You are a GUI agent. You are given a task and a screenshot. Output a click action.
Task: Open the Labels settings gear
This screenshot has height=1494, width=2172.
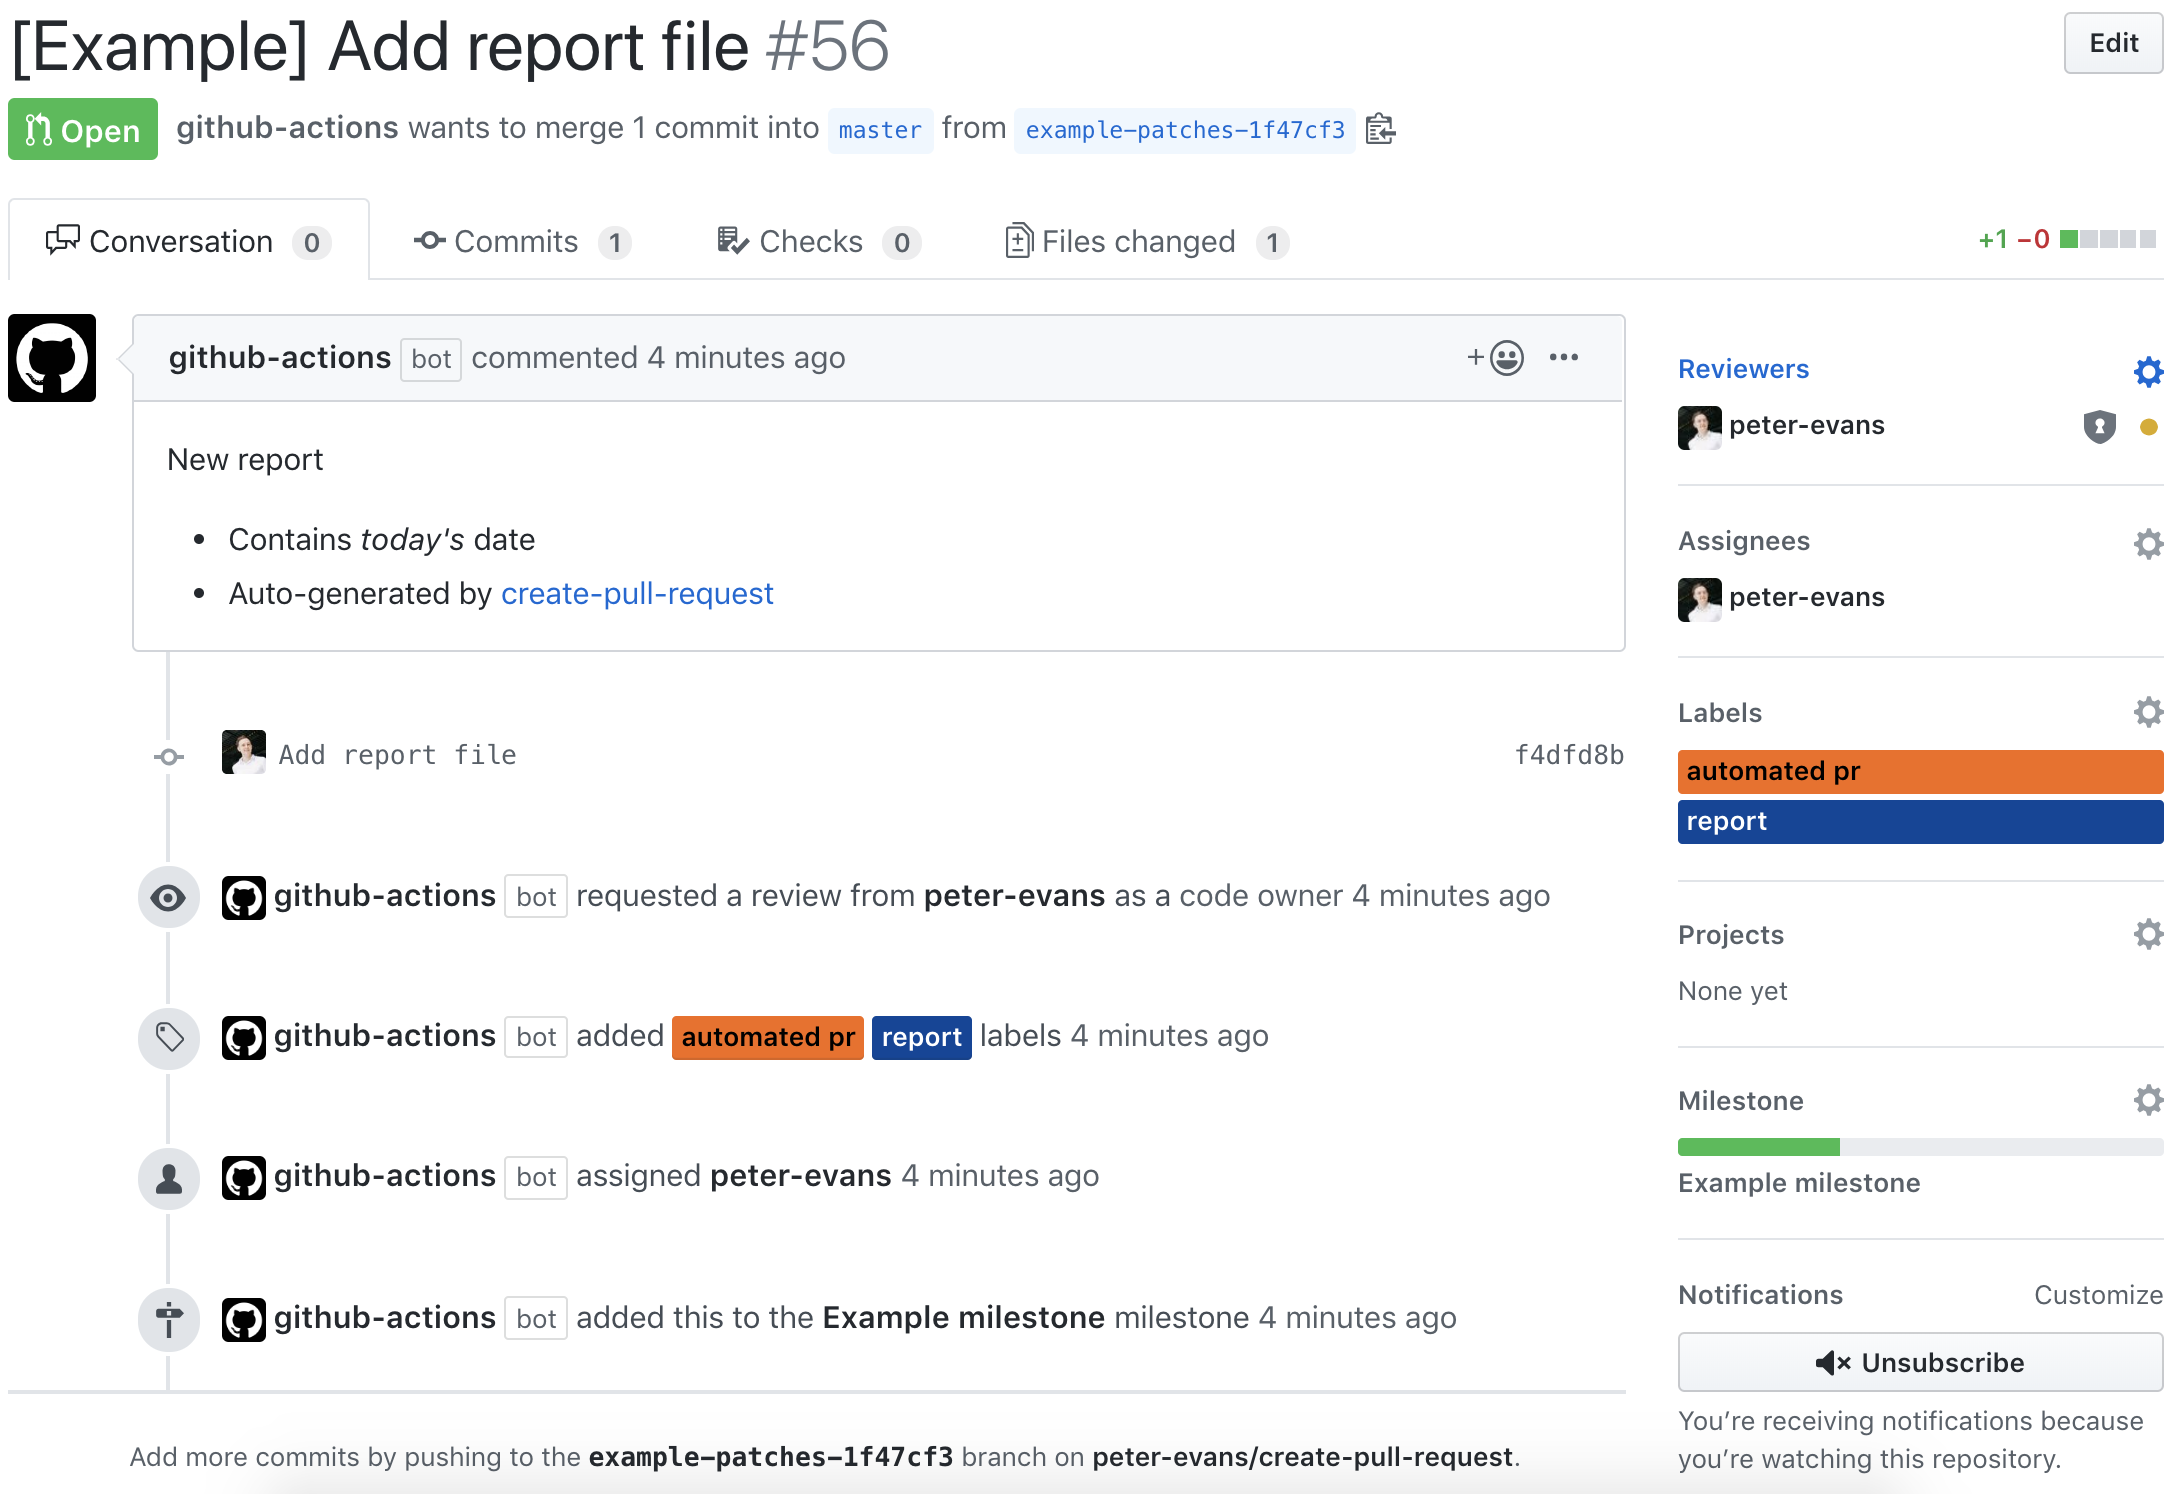(2147, 711)
